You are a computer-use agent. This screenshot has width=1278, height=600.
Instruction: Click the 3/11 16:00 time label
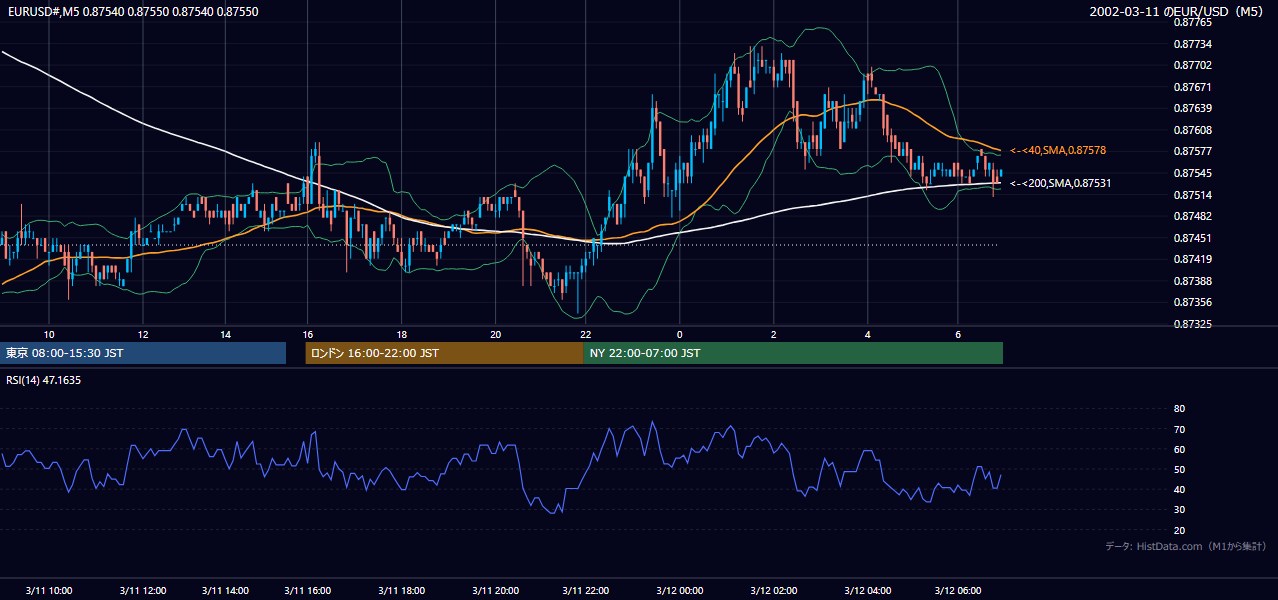tap(308, 590)
